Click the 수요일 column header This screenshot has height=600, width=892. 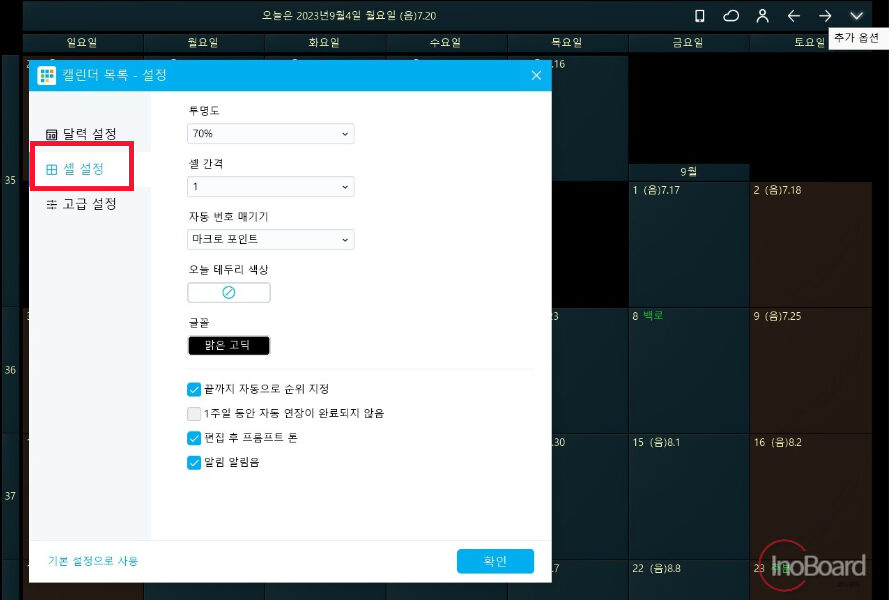click(x=445, y=42)
